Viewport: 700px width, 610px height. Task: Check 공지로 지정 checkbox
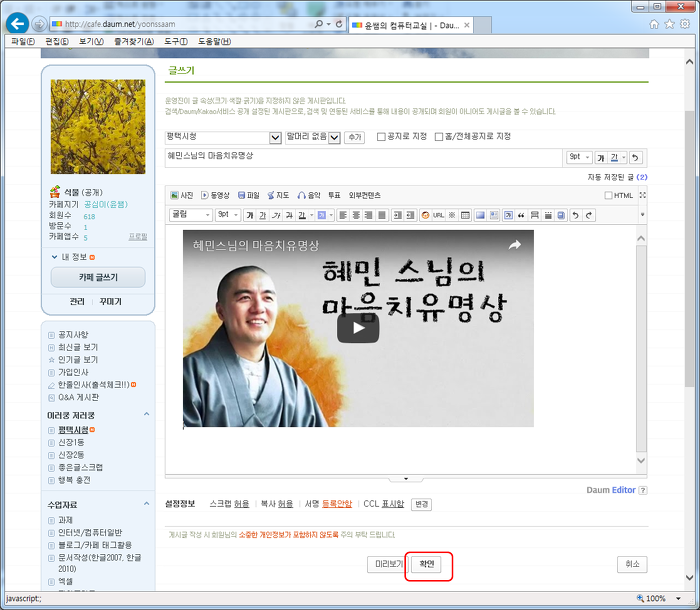[381, 137]
